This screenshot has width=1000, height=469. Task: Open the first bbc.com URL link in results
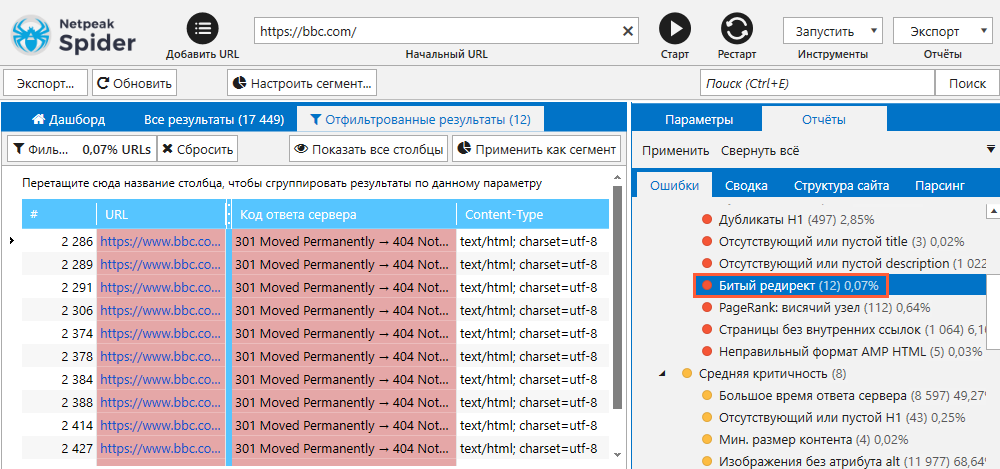[x=160, y=242]
